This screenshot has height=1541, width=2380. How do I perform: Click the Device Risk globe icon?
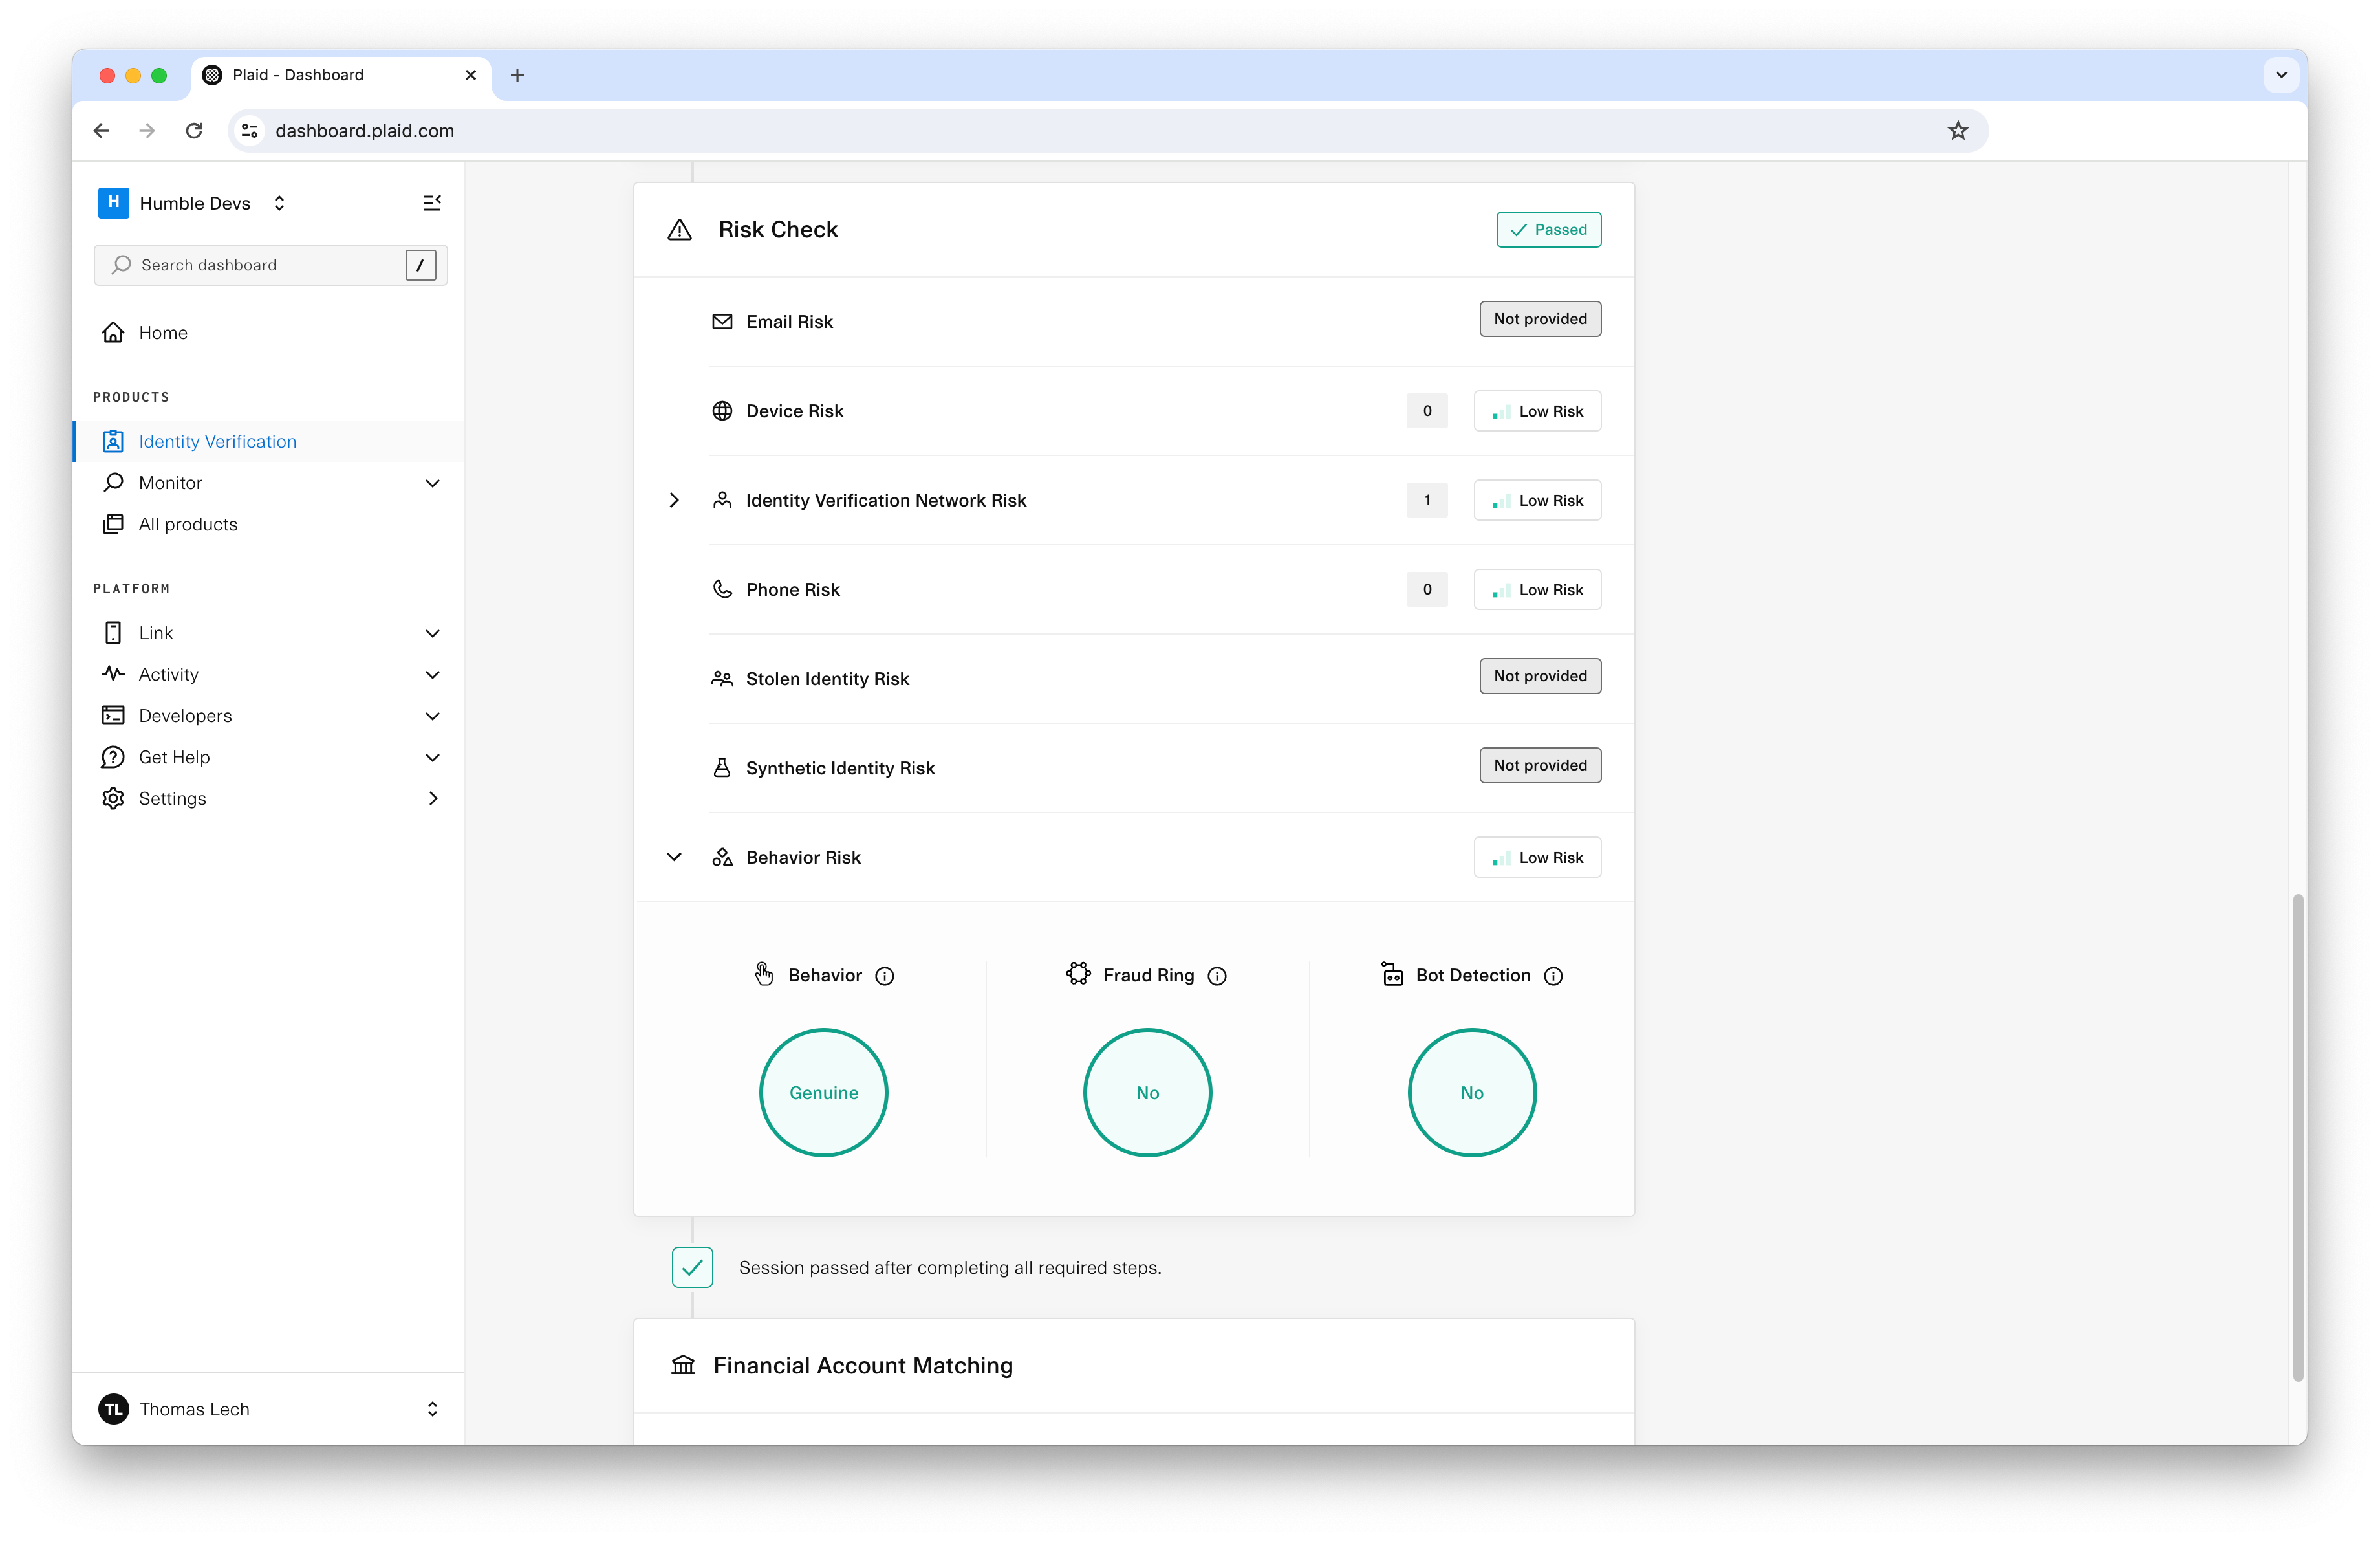click(722, 411)
